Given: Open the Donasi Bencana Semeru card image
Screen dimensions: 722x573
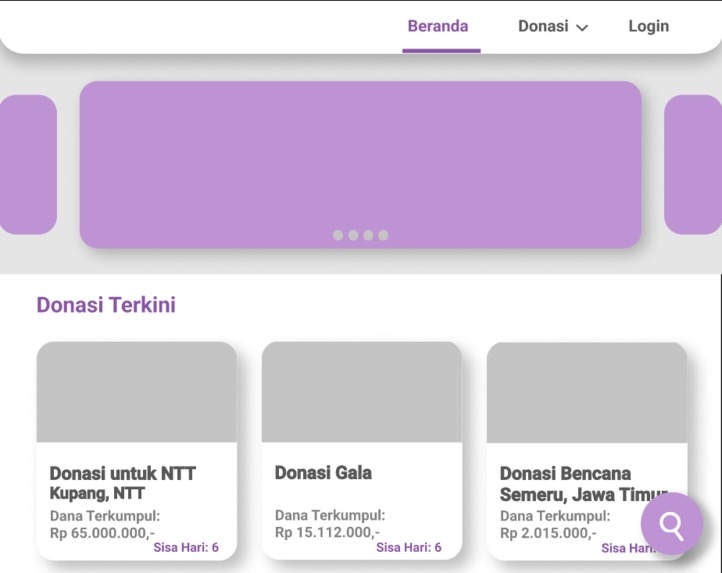Looking at the screenshot, I should coord(587,392).
